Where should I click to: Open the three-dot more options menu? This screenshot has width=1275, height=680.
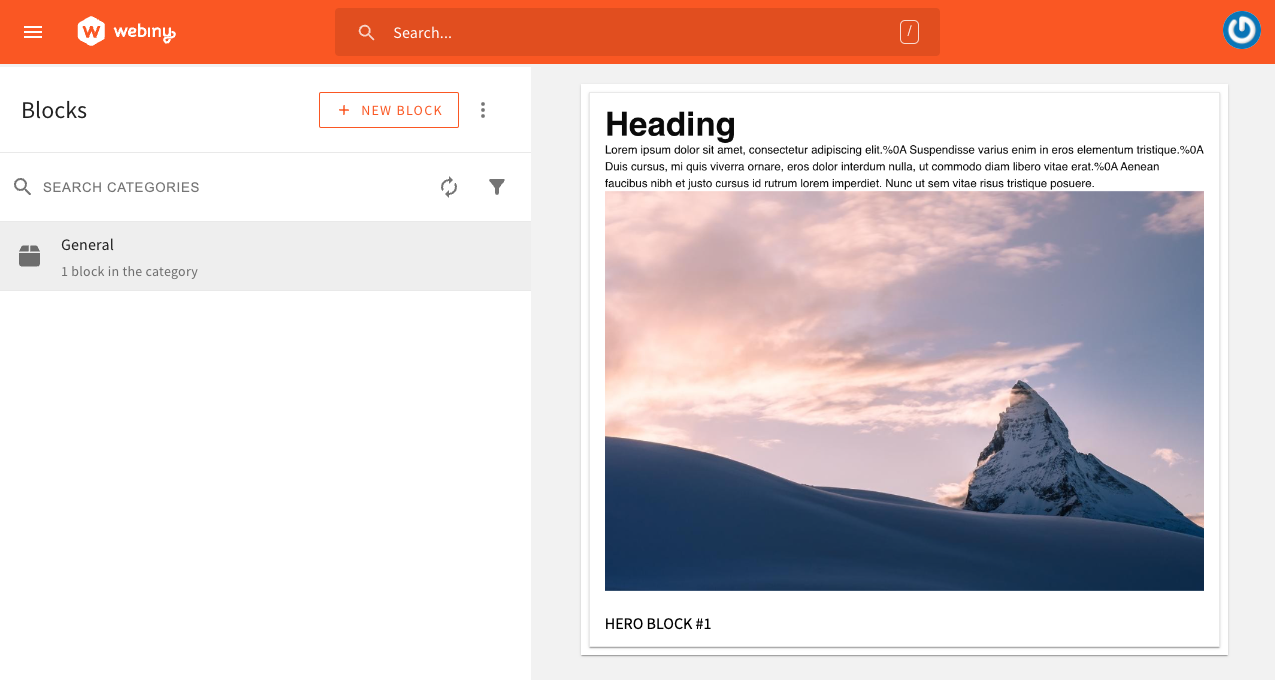(483, 110)
